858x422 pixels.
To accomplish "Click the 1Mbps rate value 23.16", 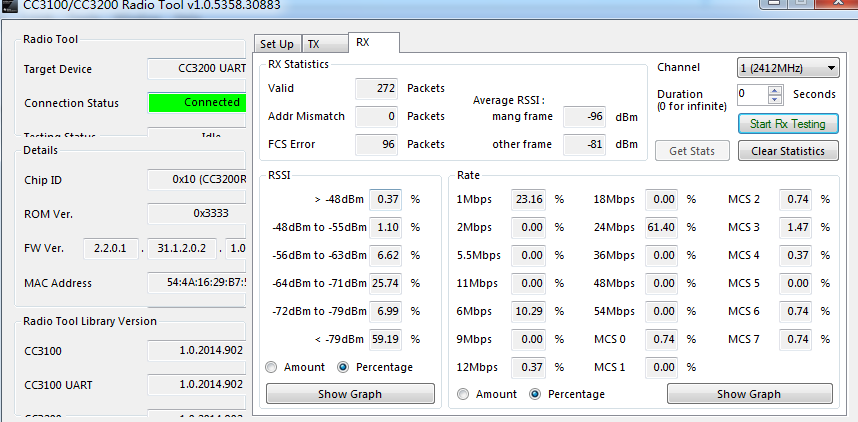I will [x=529, y=200].
